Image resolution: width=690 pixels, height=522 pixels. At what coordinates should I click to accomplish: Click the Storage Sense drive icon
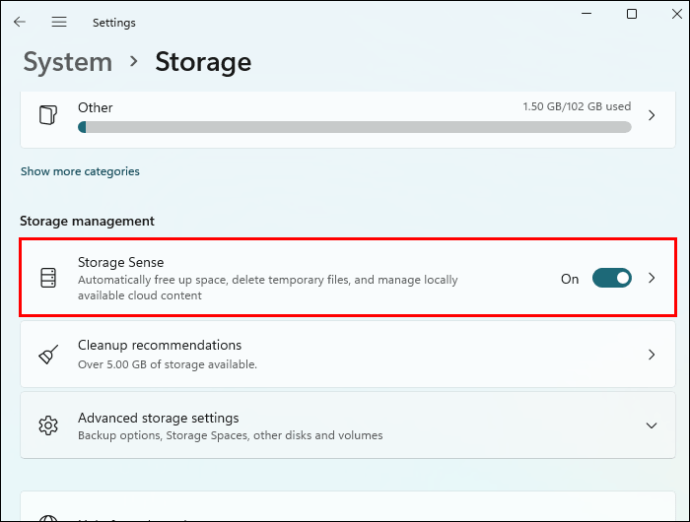[48, 278]
